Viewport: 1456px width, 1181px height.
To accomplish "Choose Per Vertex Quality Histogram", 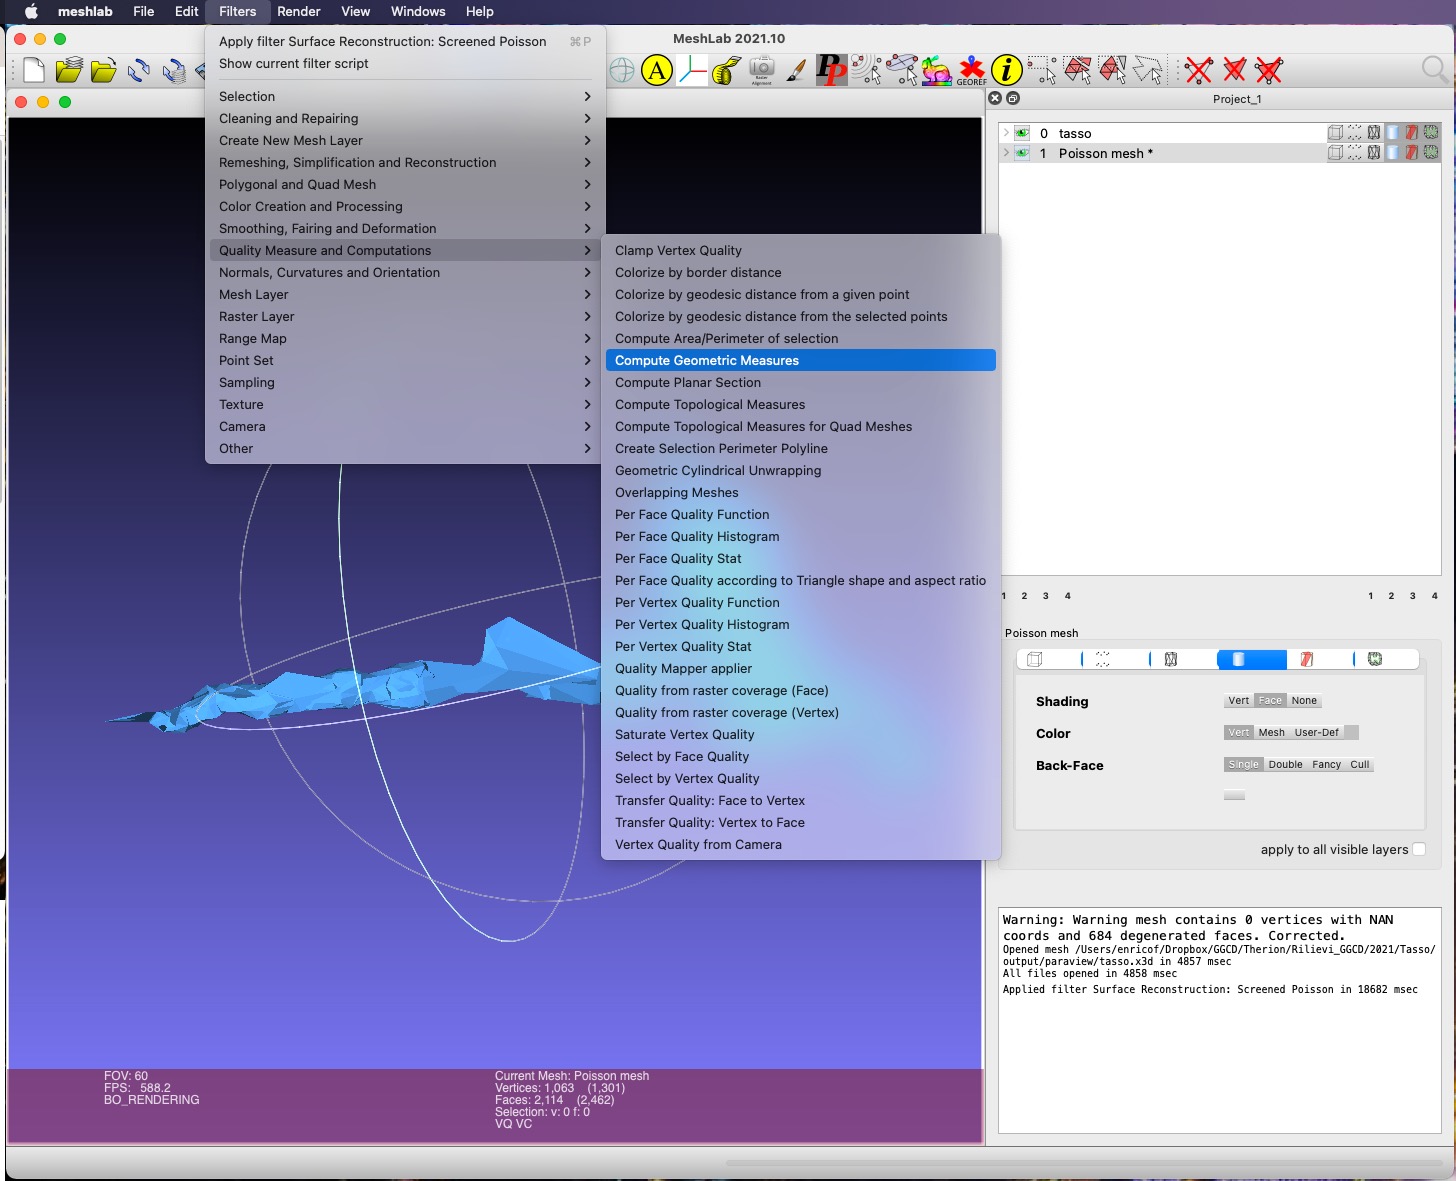I will (801, 624).
